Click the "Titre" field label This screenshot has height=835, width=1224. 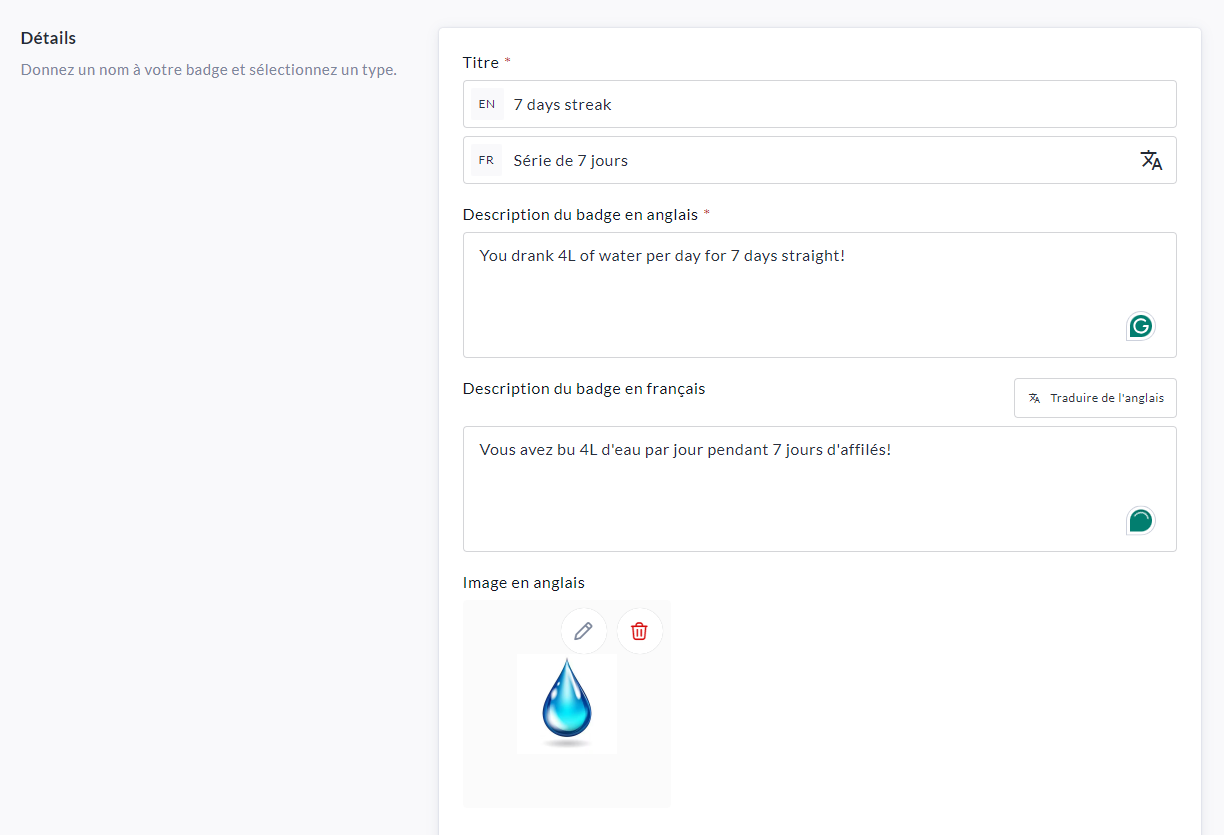481,63
